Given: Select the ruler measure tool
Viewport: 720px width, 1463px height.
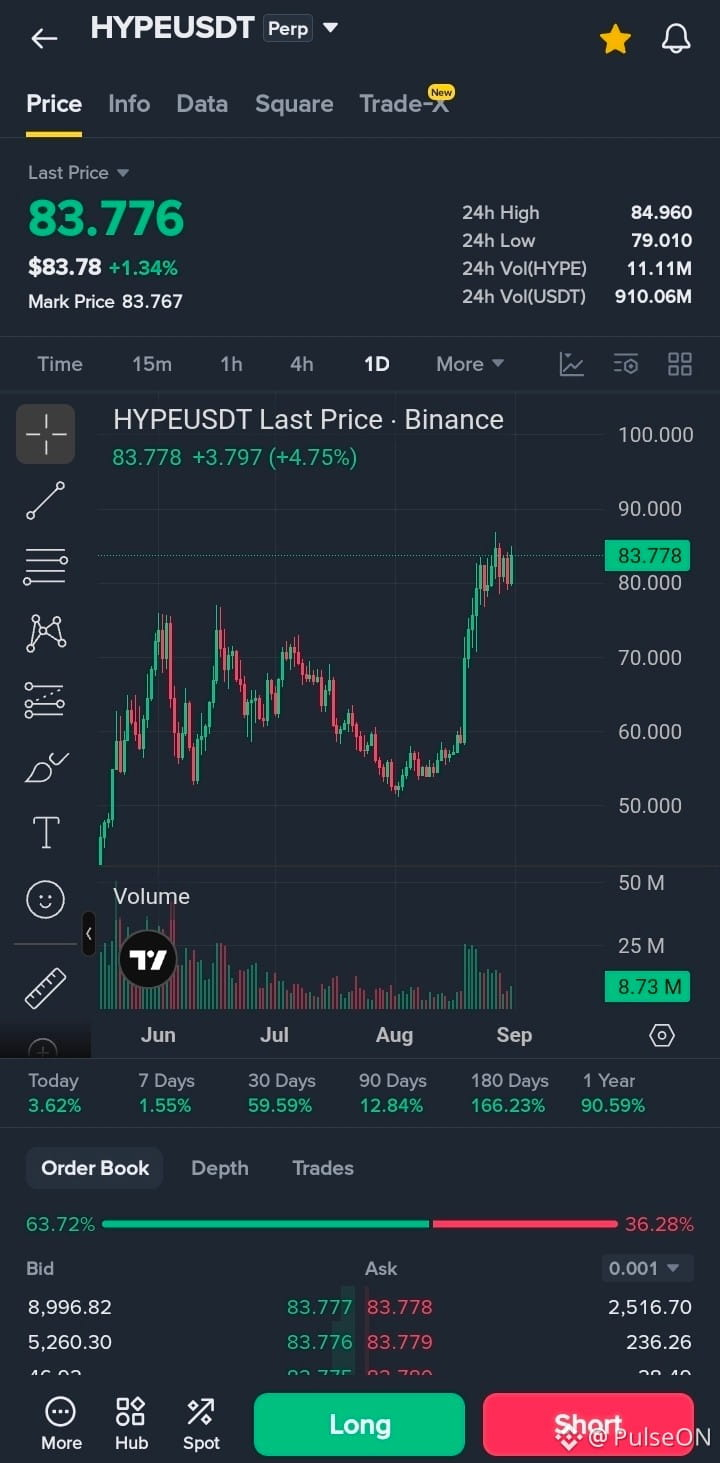Looking at the screenshot, I should 45,988.
